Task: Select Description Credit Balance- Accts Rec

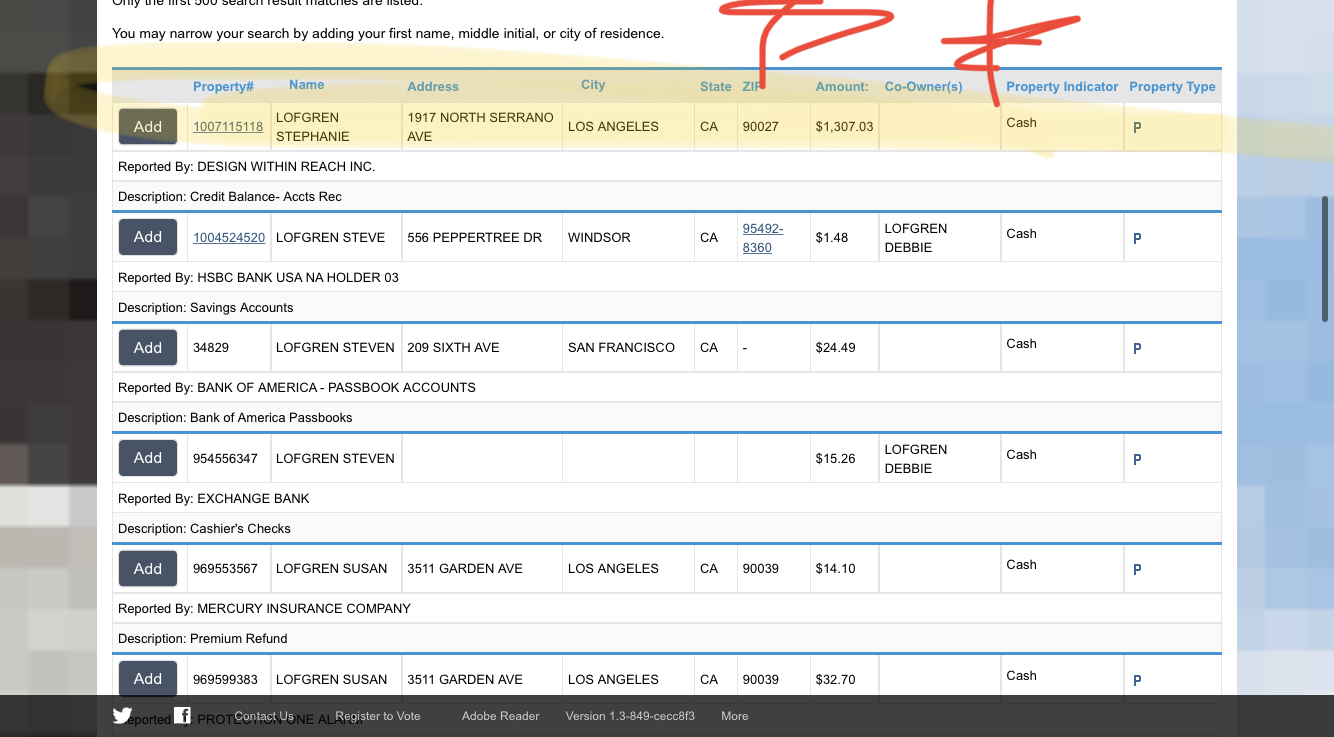Action: click(x=230, y=197)
